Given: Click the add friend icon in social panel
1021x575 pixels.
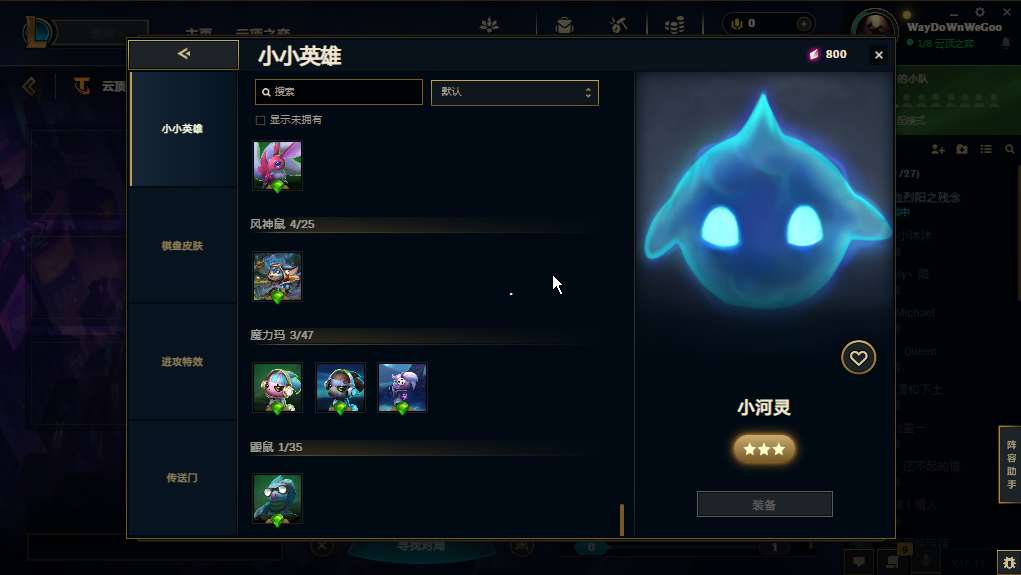Looking at the screenshot, I should click(x=938, y=149).
